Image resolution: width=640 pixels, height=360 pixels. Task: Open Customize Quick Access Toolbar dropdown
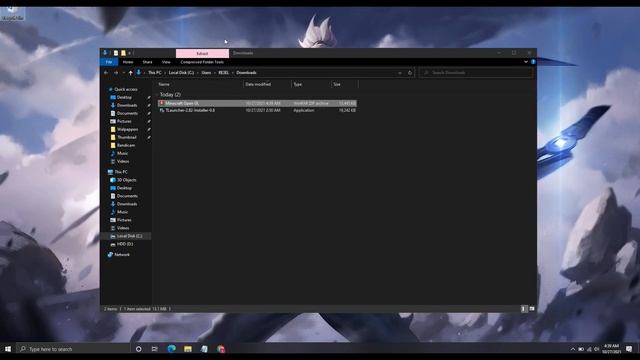pos(130,53)
